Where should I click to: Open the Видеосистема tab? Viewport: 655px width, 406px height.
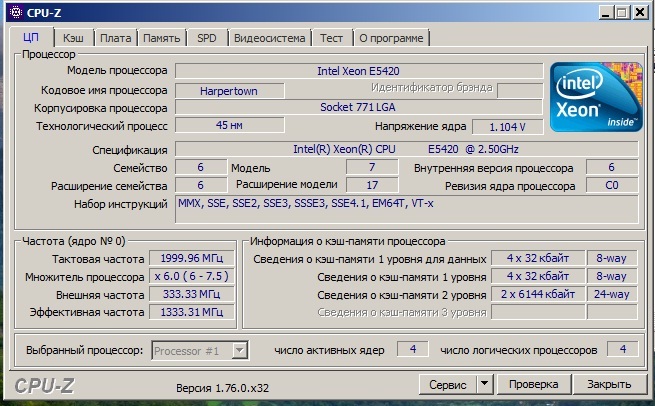pyautogui.click(x=269, y=38)
